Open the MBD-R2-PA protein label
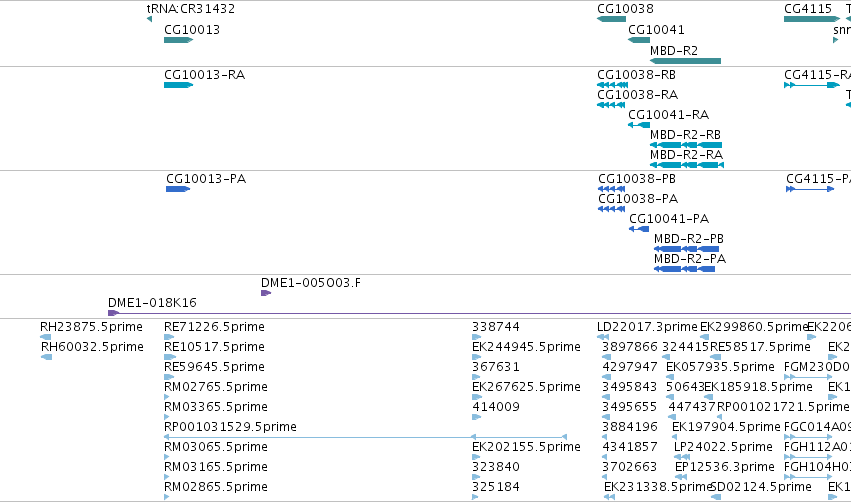The width and height of the screenshot is (851, 502). point(690,259)
